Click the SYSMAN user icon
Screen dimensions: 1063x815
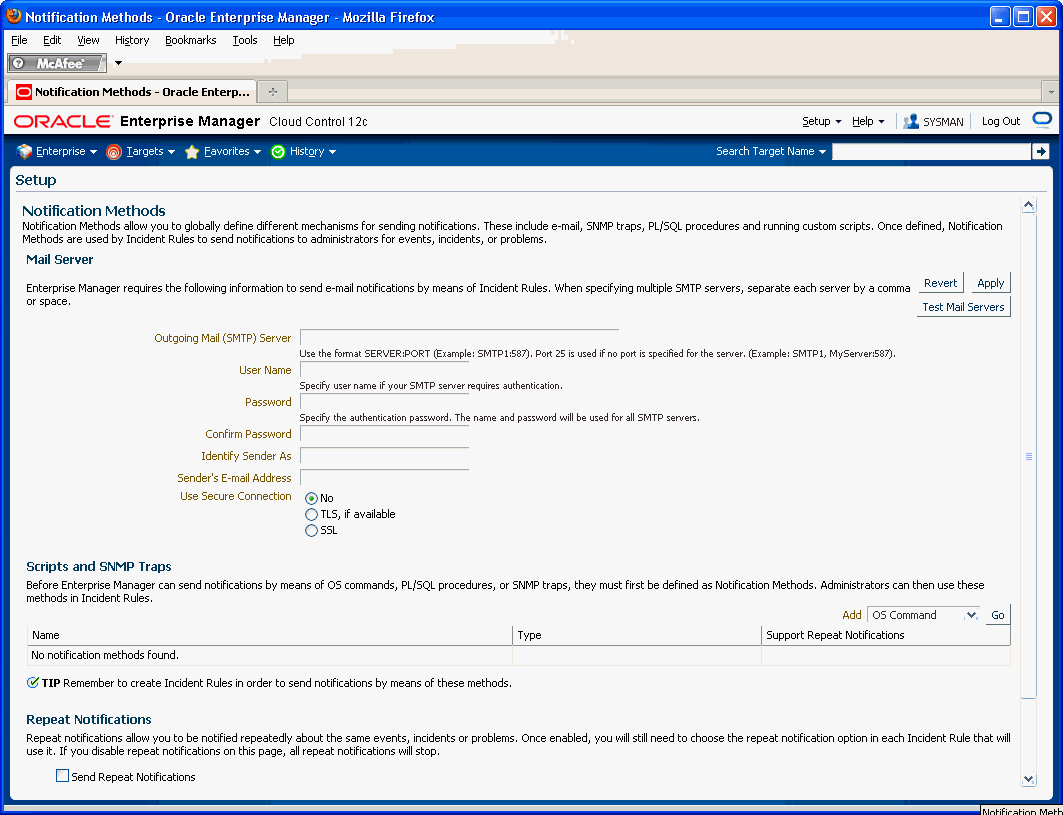pos(911,121)
